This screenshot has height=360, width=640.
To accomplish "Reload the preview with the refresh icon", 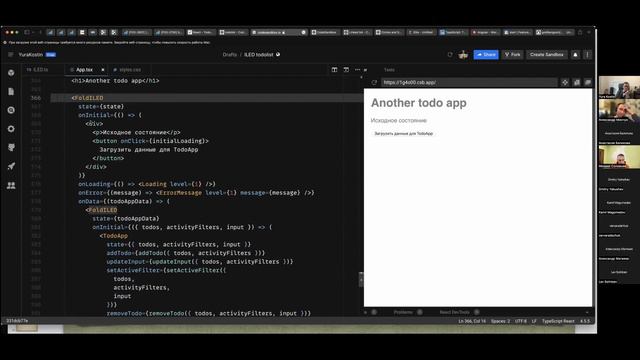I will (374, 82).
